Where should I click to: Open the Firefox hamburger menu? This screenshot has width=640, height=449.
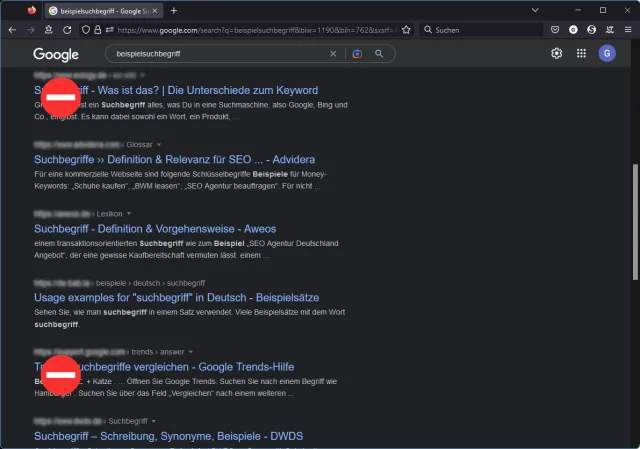tap(627, 30)
